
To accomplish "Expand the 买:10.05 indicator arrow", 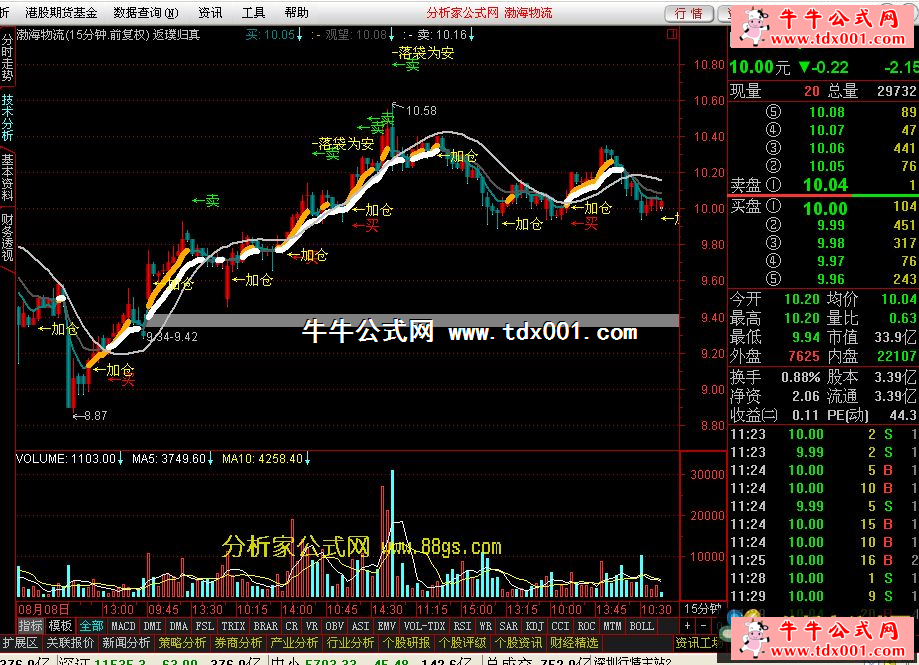I will (299, 35).
